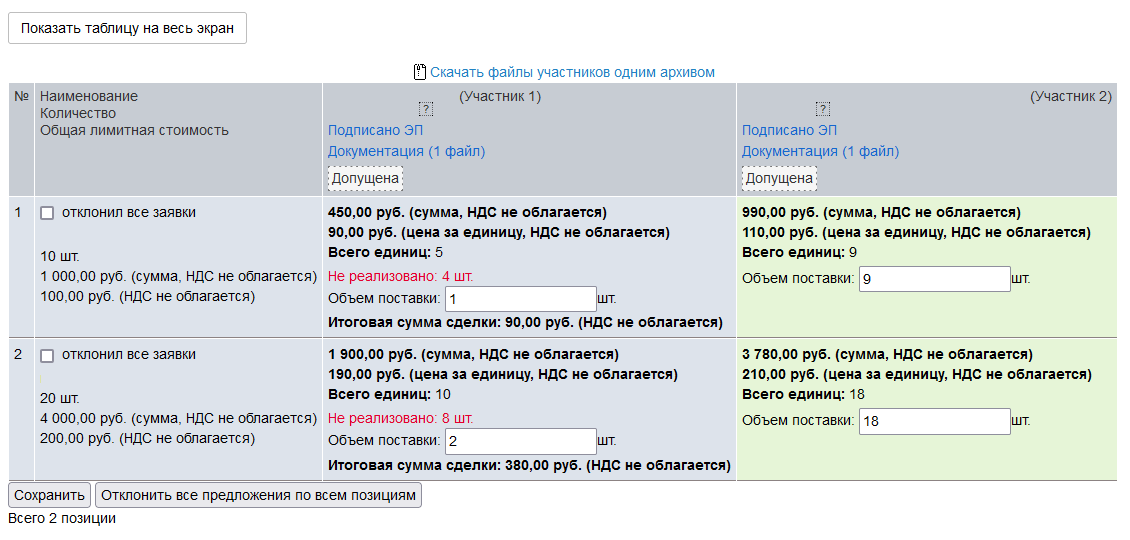Click the question mark icon under Участник 1
The height and width of the screenshot is (540, 1130).
pos(425,108)
